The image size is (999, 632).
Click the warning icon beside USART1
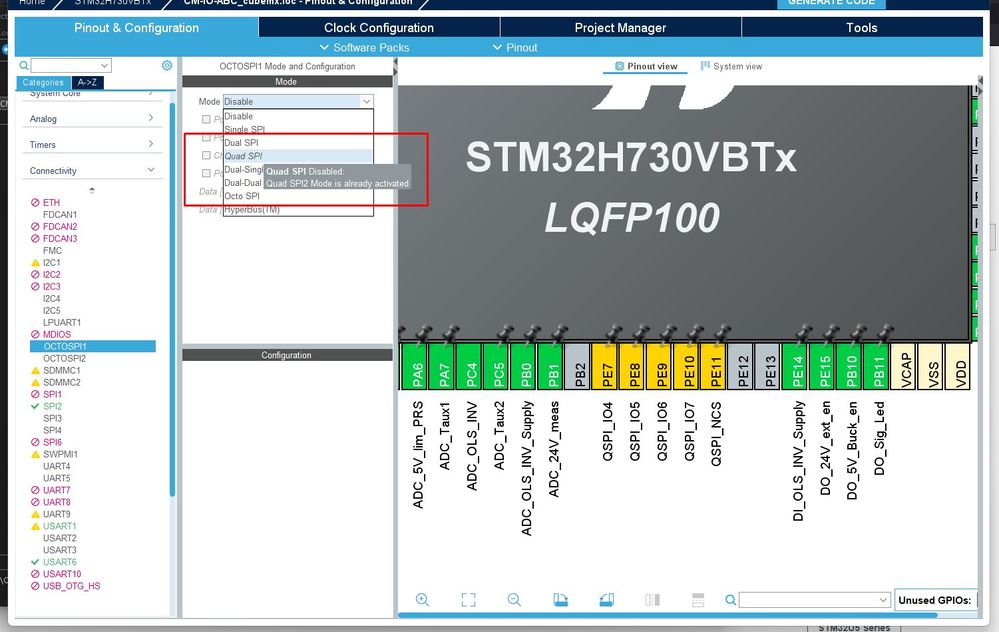pyautogui.click(x=35, y=526)
